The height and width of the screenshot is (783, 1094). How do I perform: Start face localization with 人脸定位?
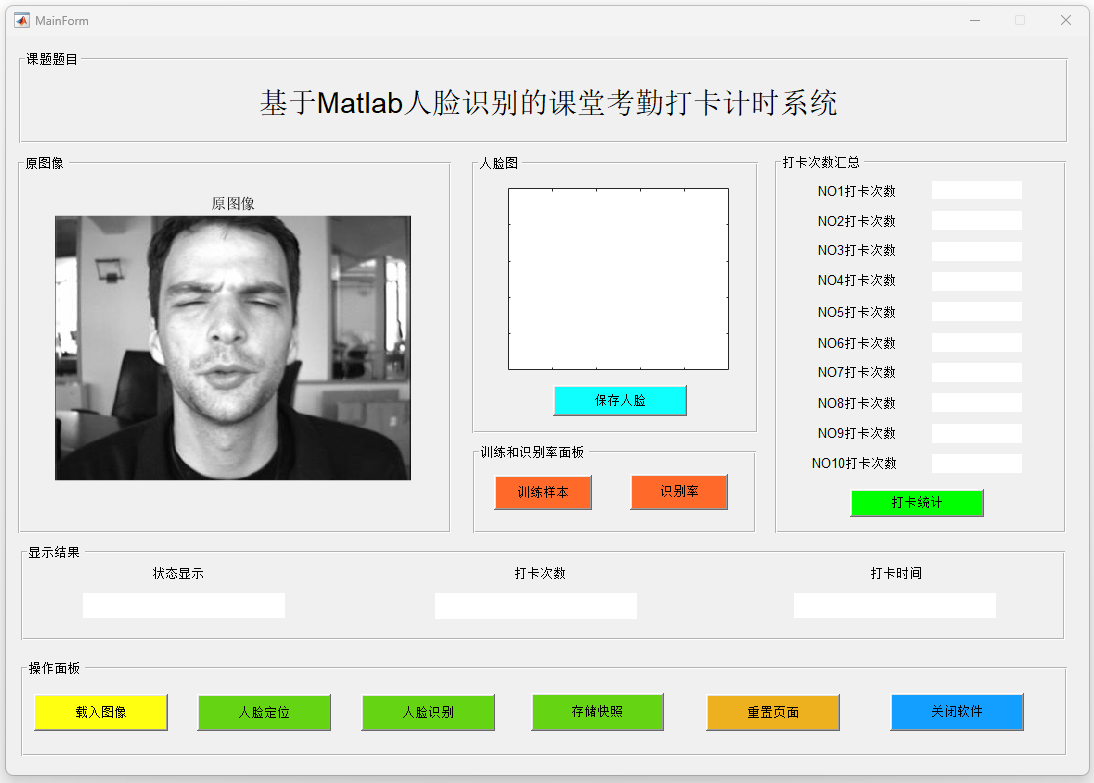point(264,712)
